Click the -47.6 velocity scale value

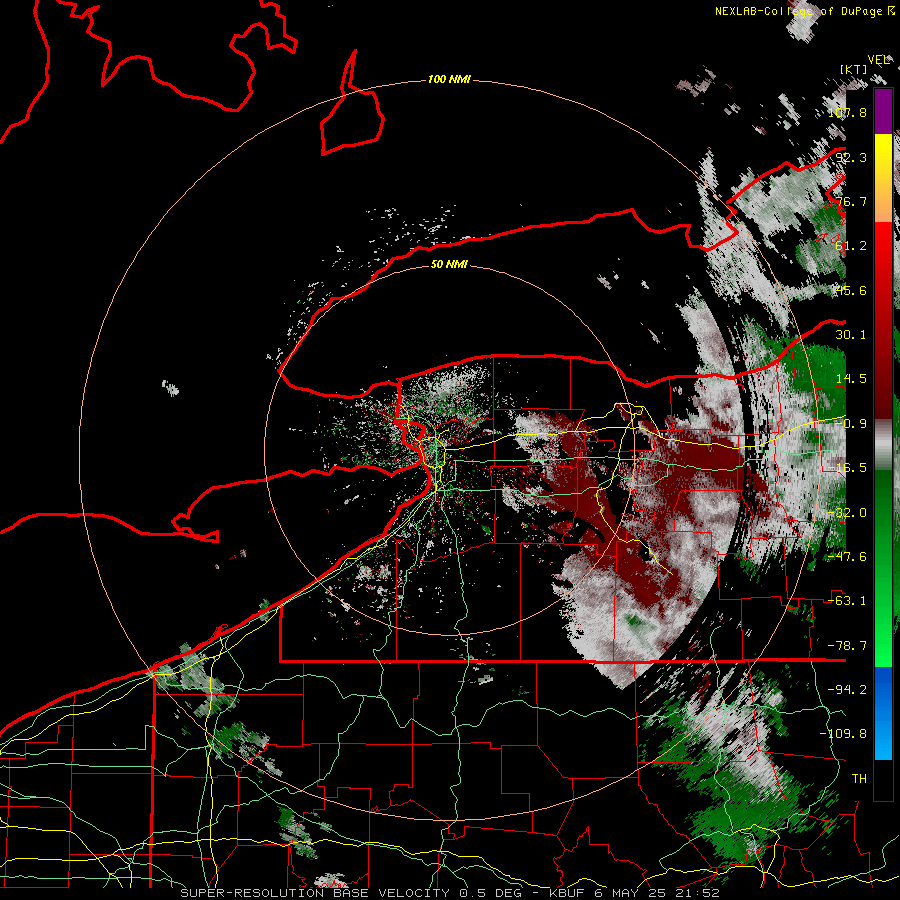pos(847,556)
